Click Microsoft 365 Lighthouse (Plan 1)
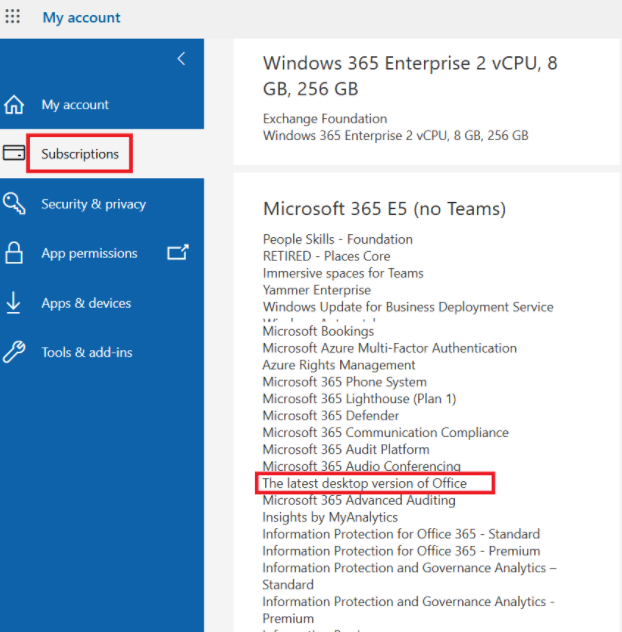This screenshot has height=632, width=622. click(360, 399)
